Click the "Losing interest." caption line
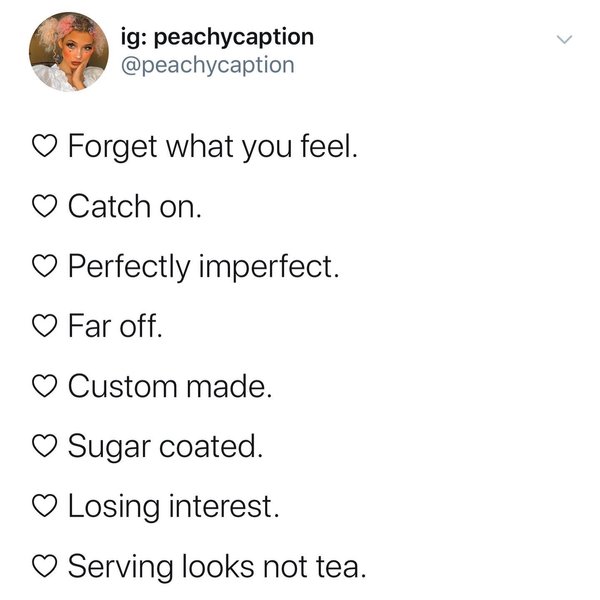This screenshot has width=600, height=600. coord(173,507)
